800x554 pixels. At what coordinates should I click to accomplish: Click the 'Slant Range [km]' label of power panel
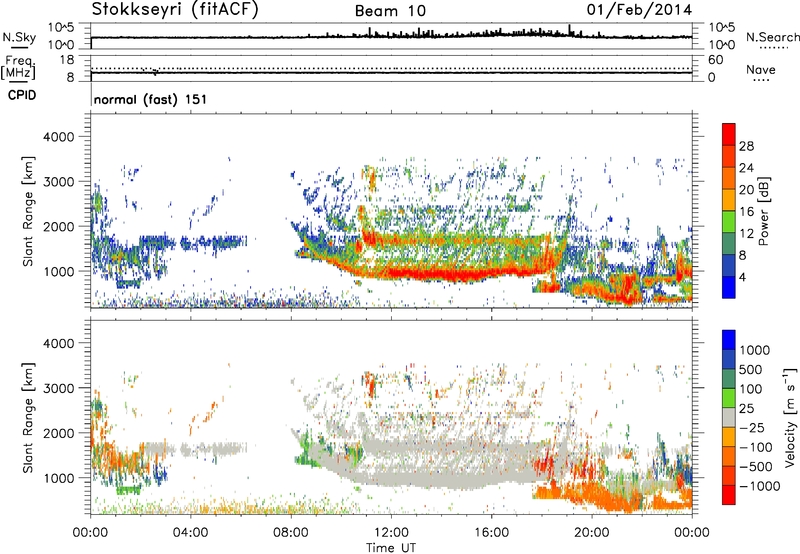pyautogui.click(x=28, y=211)
